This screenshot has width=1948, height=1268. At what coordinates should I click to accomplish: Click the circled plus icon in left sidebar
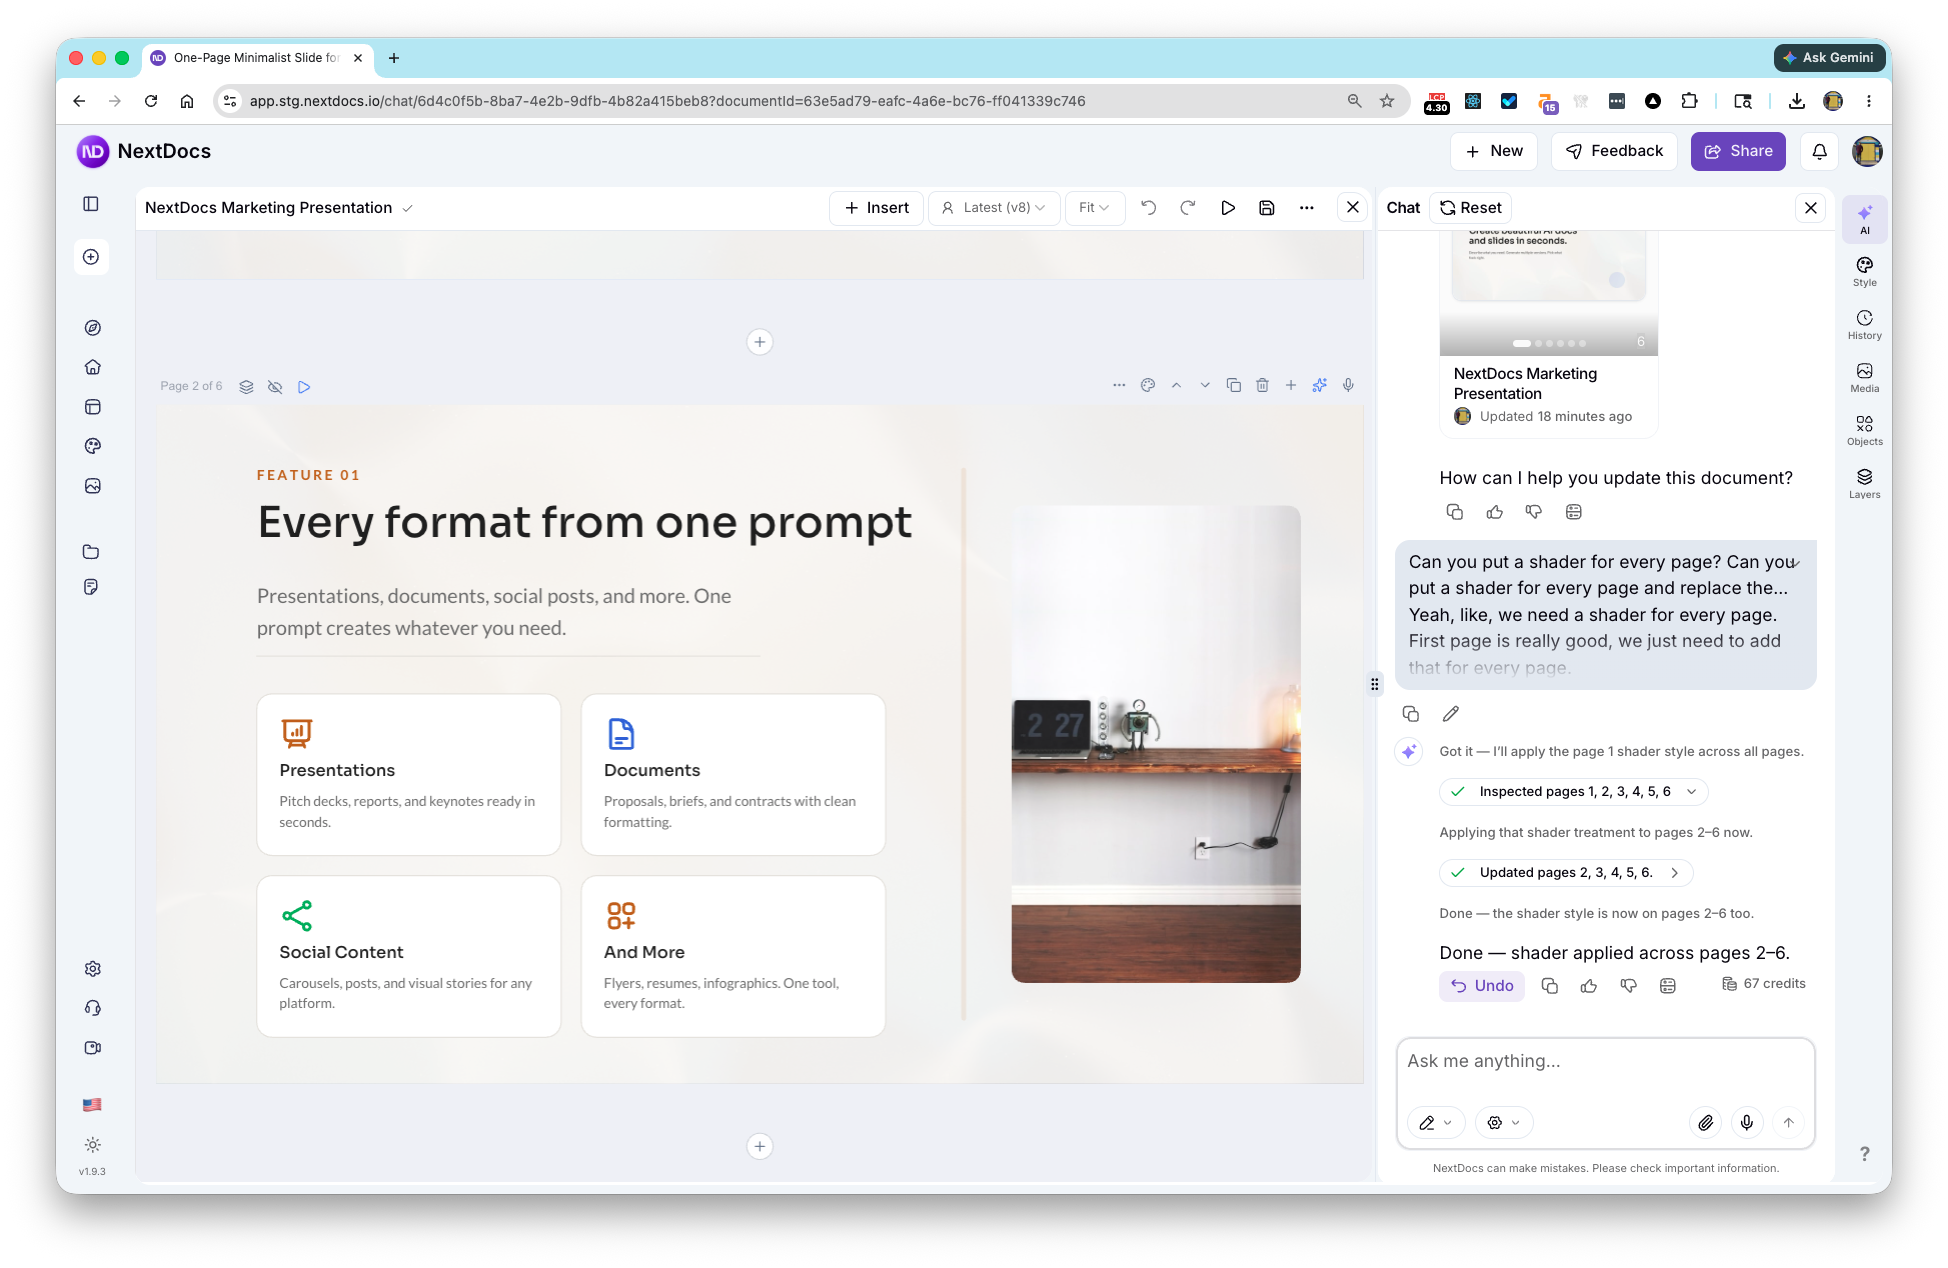tap(91, 257)
